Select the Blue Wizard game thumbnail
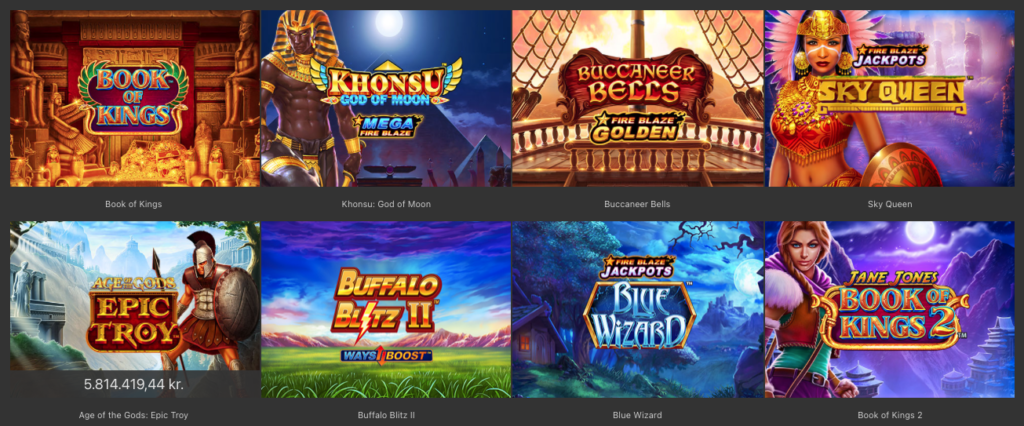The image size is (1024, 426). (x=637, y=309)
